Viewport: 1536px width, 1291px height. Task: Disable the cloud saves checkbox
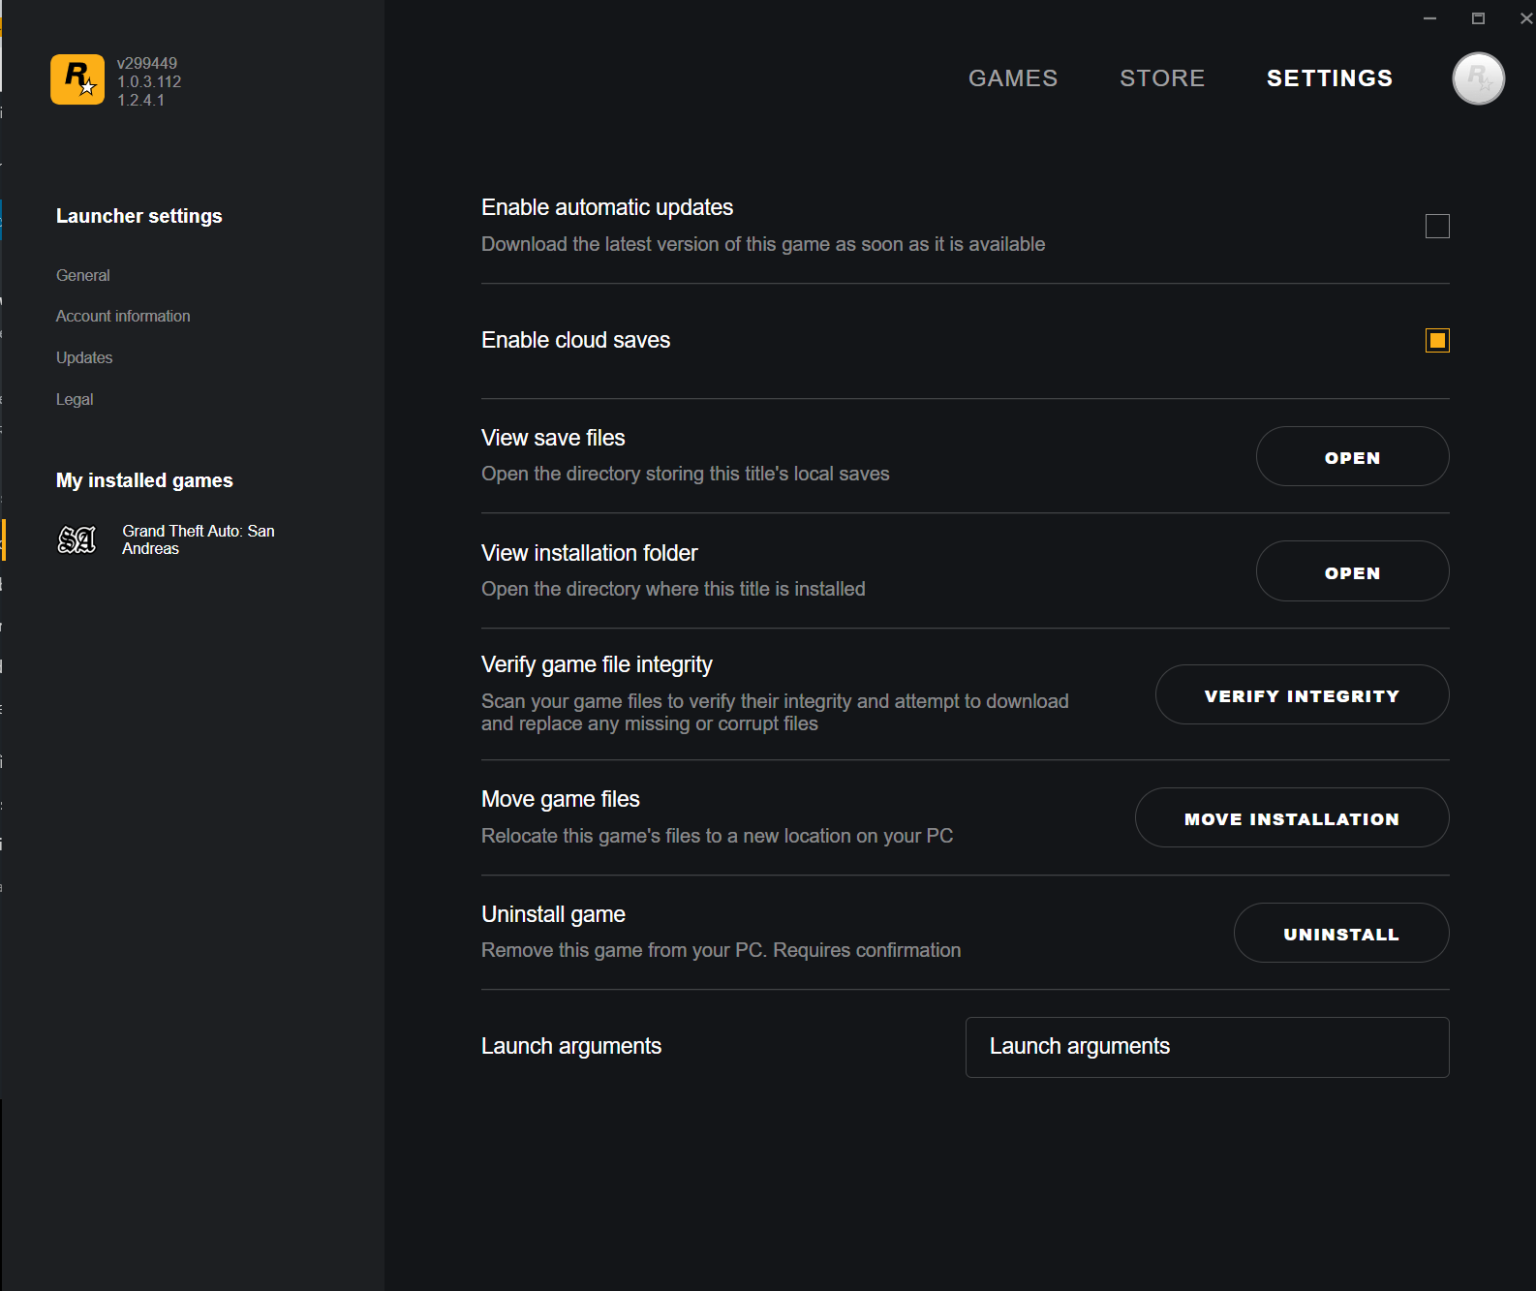tap(1436, 341)
